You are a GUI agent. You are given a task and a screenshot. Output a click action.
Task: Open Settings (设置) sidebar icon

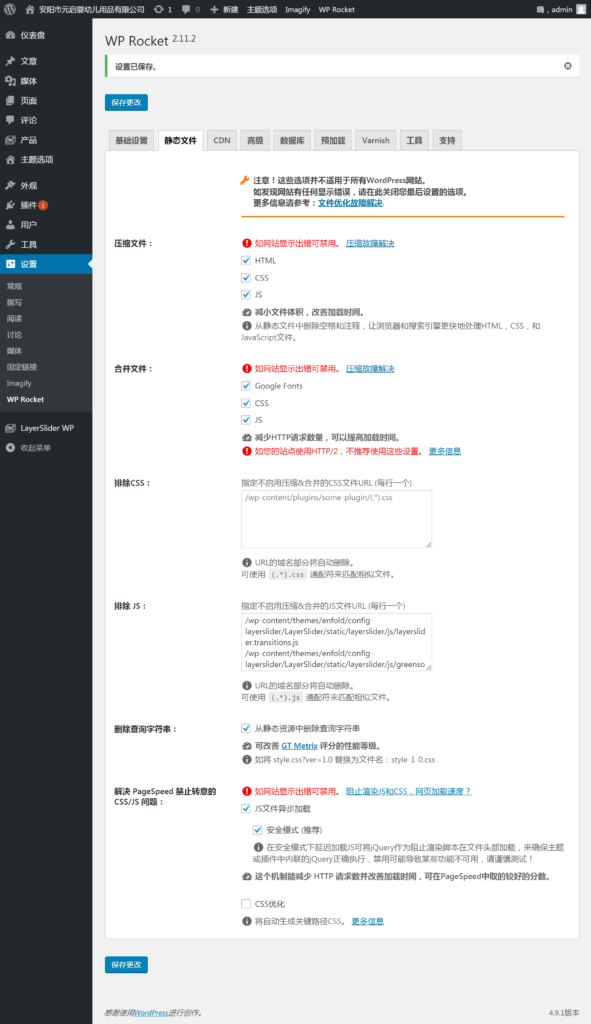[x=10, y=264]
